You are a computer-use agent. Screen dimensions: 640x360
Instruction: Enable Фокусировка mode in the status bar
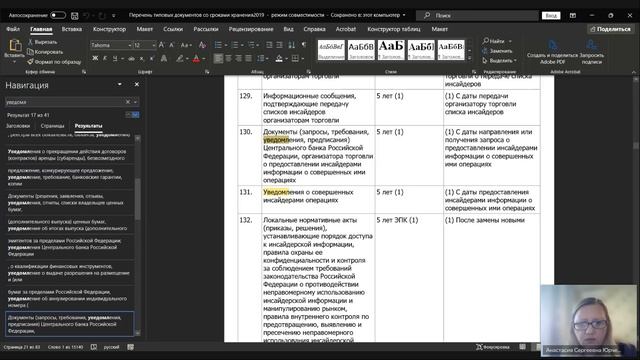493,347
